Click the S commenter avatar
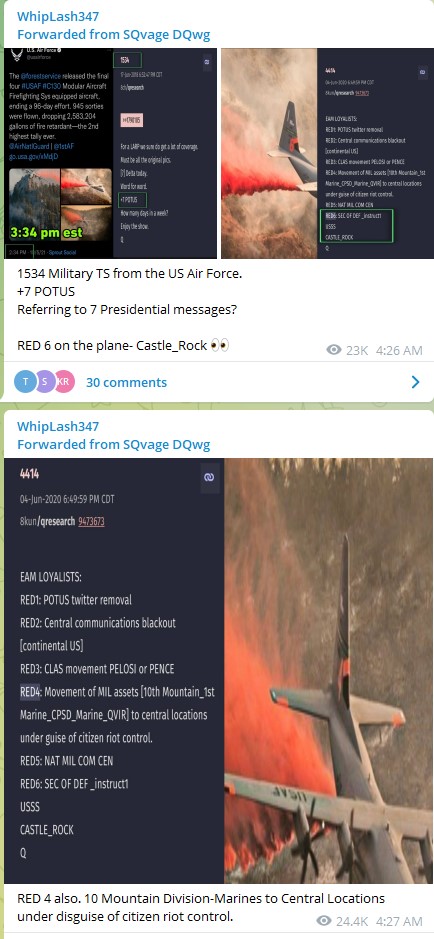Image resolution: width=434 pixels, height=939 pixels. click(45, 382)
